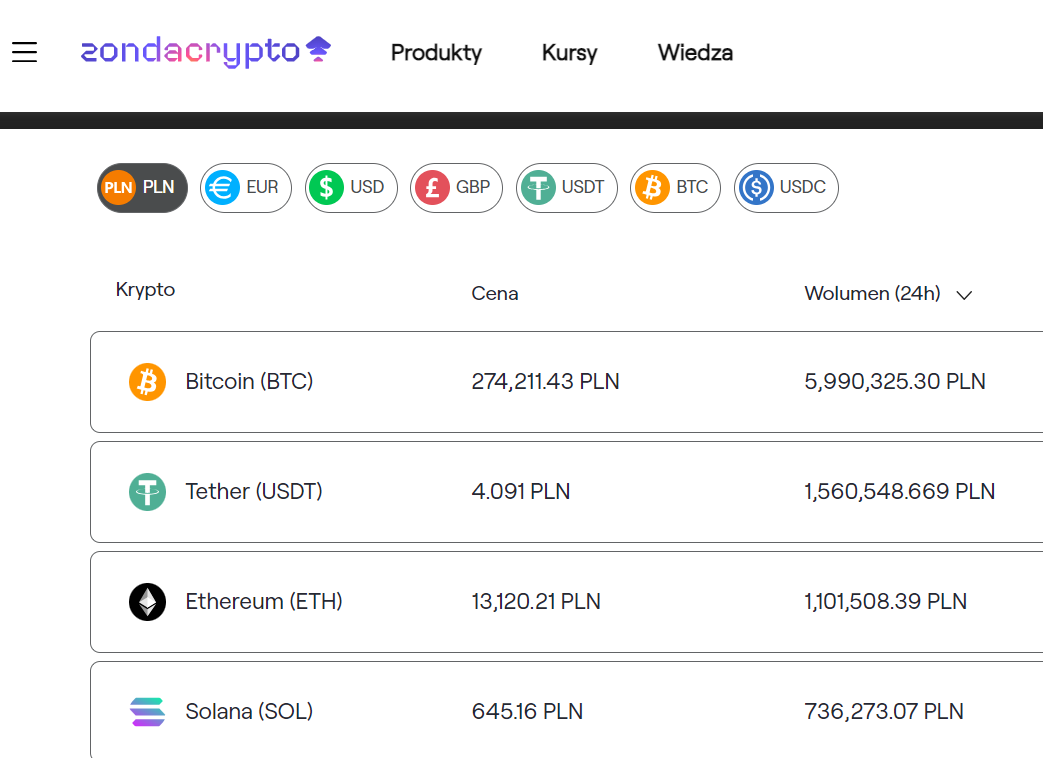Screen dimensions: 1043x758
Task: Open the Ethereum (ETH) name link
Action: click(263, 602)
